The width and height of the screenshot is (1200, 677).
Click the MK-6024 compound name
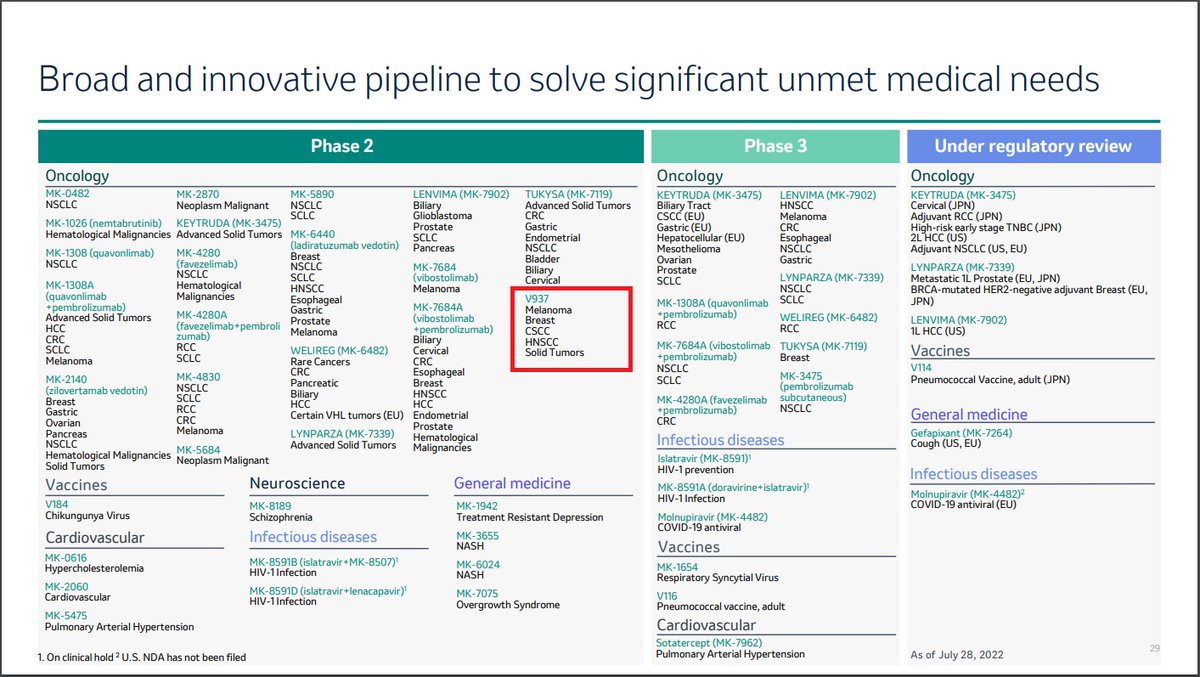pyautogui.click(x=478, y=564)
